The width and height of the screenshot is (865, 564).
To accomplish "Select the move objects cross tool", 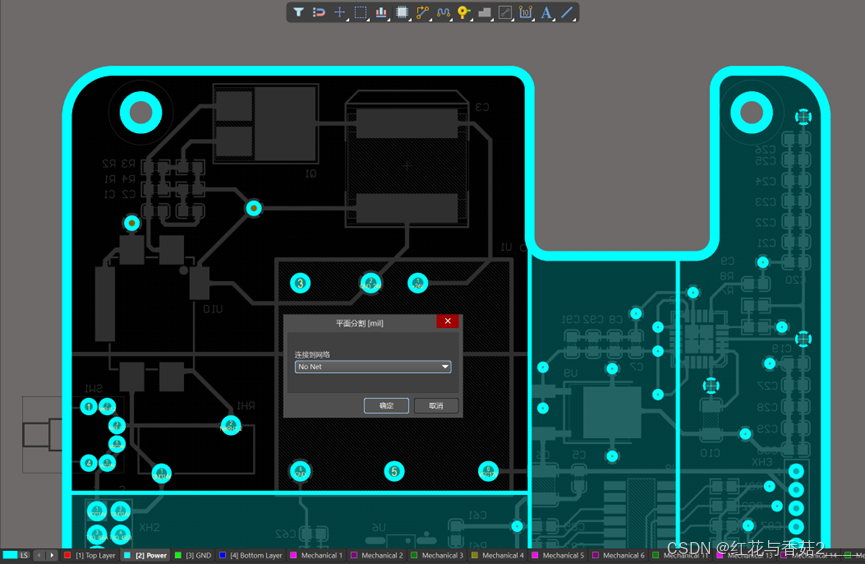I will 340,12.
